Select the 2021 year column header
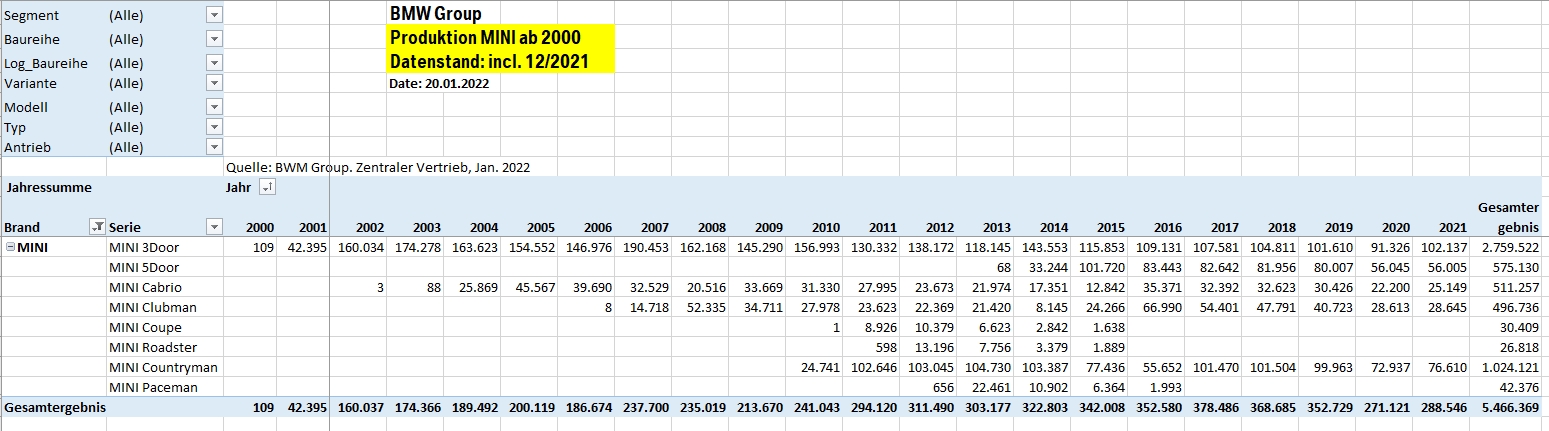This screenshot has width=1549, height=431. (x=1452, y=227)
